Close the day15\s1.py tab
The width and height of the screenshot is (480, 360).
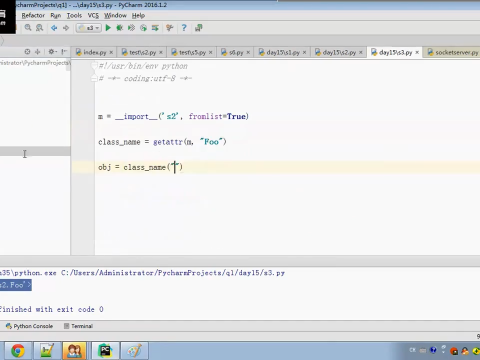click(304, 53)
